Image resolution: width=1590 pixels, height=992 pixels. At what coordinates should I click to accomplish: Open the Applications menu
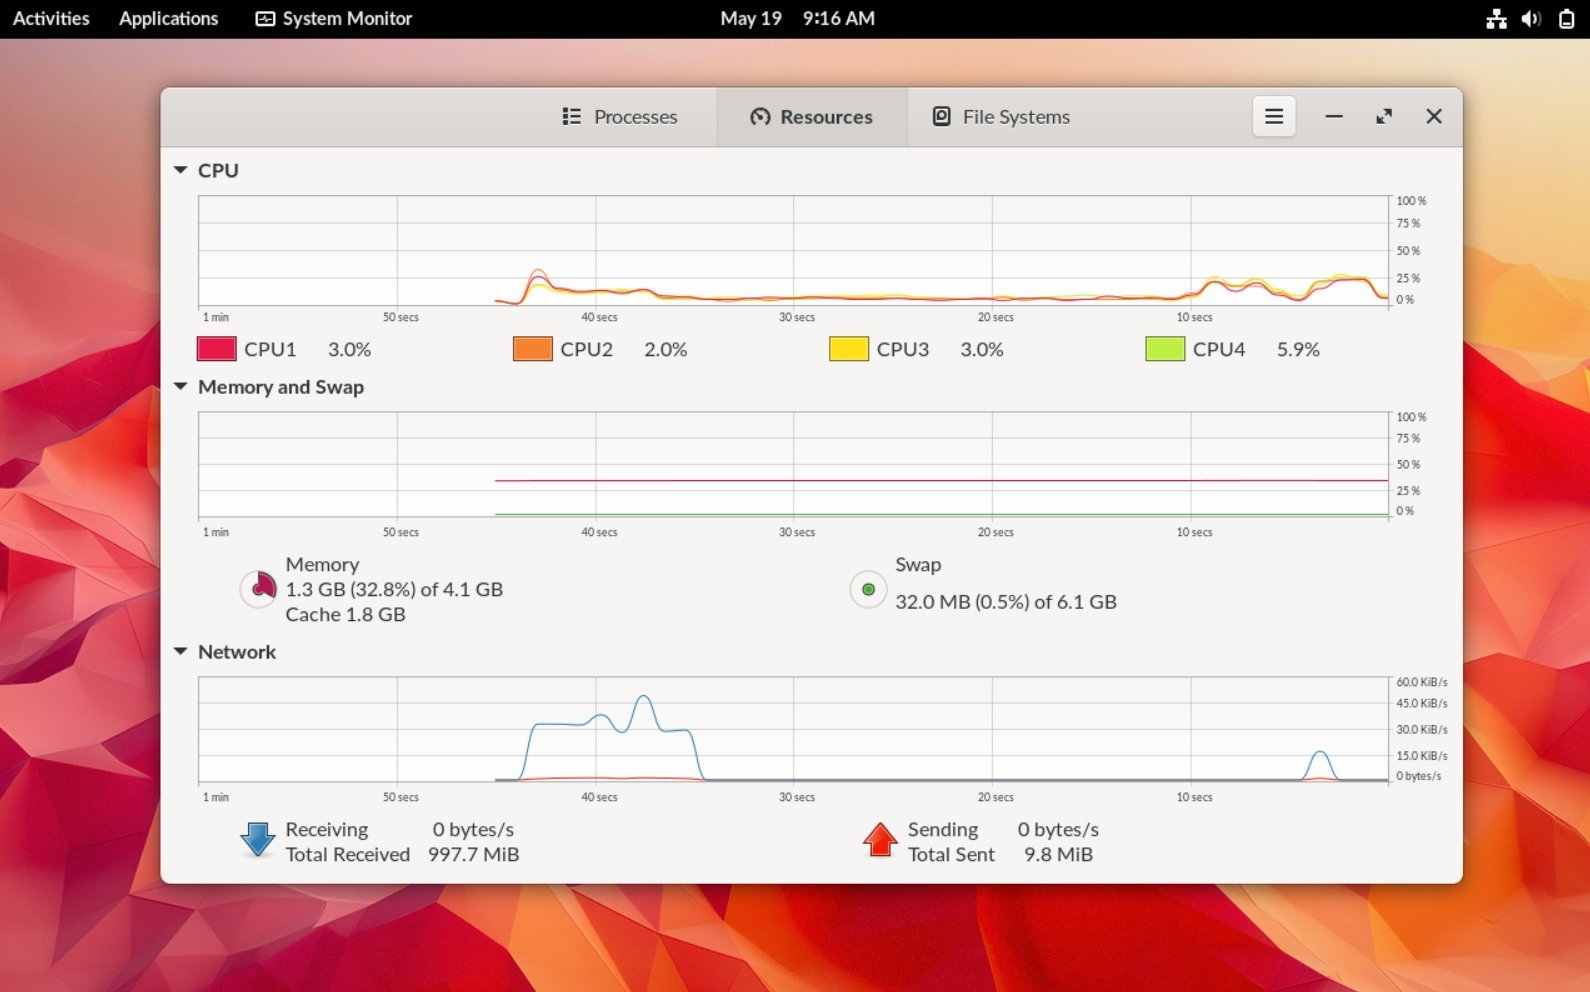coord(168,19)
